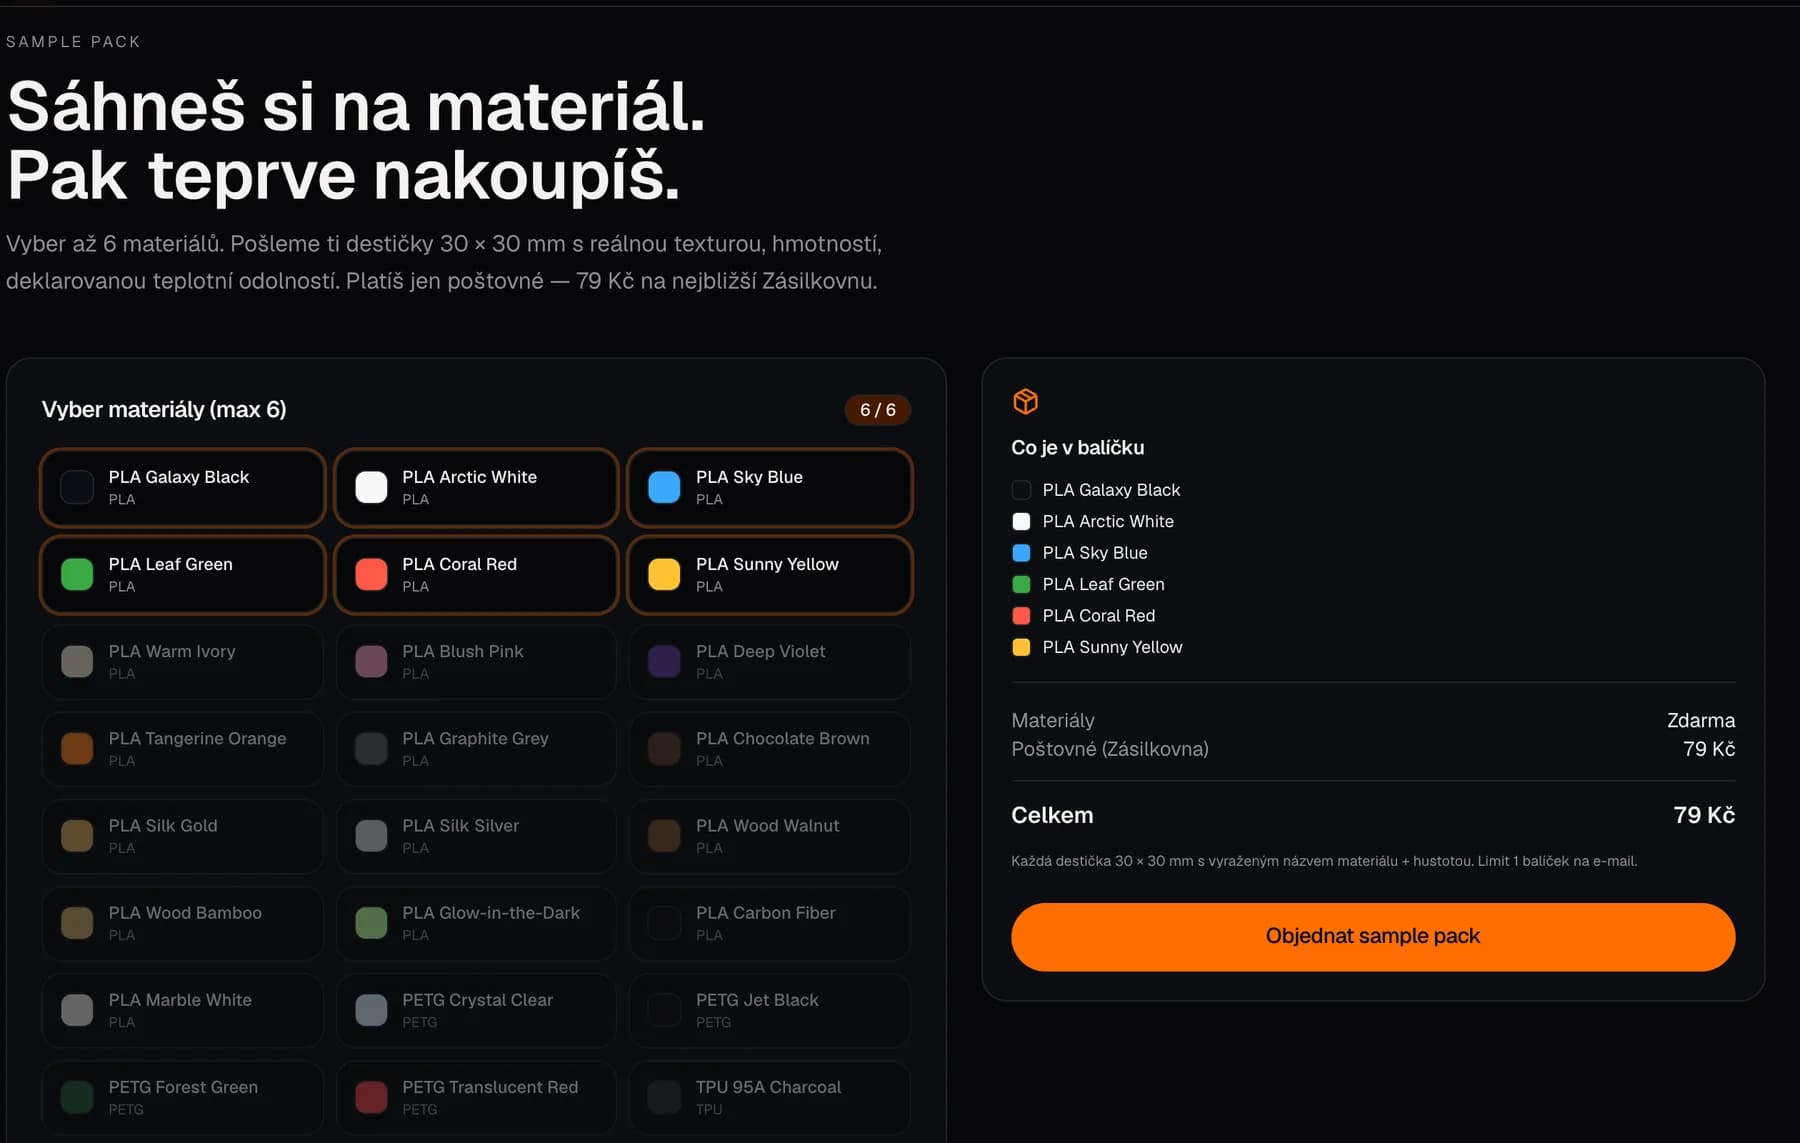Select PETG Translucent Red card
Viewport: 1800px width, 1143px height.
tap(476, 1096)
